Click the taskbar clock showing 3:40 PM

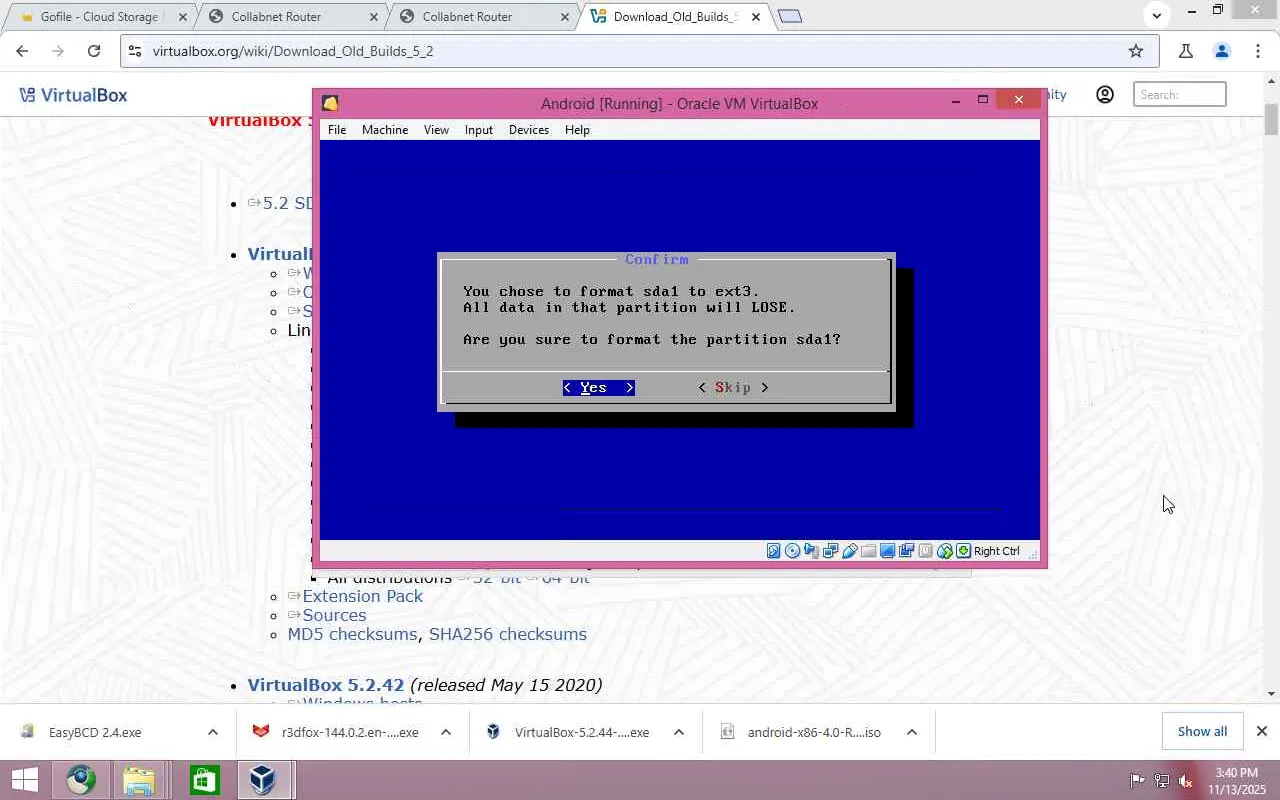[x=1236, y=781]
